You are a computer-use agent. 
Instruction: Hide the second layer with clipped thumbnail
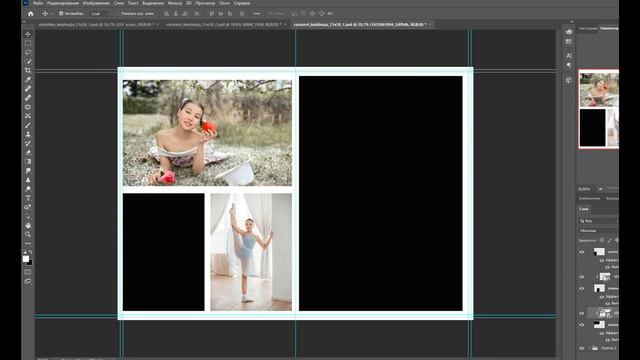tap(582, 277)
